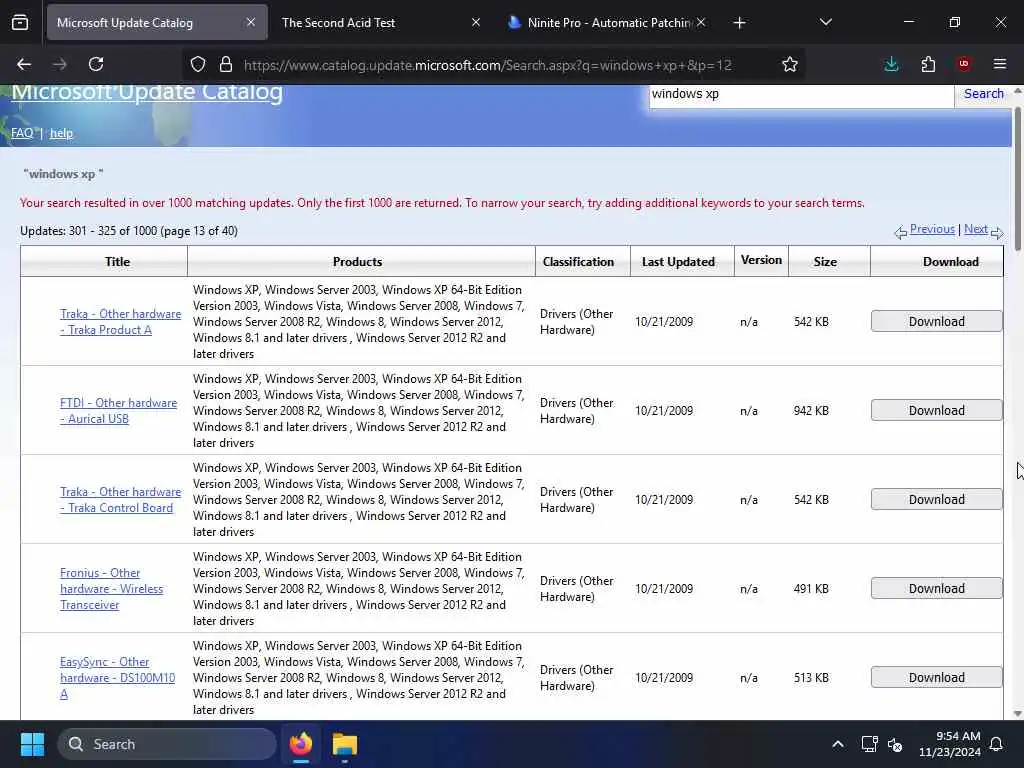Screen dimensions: 1024x768
Task: Open the Firefox downloads panel
Action: tap(891, 64)
